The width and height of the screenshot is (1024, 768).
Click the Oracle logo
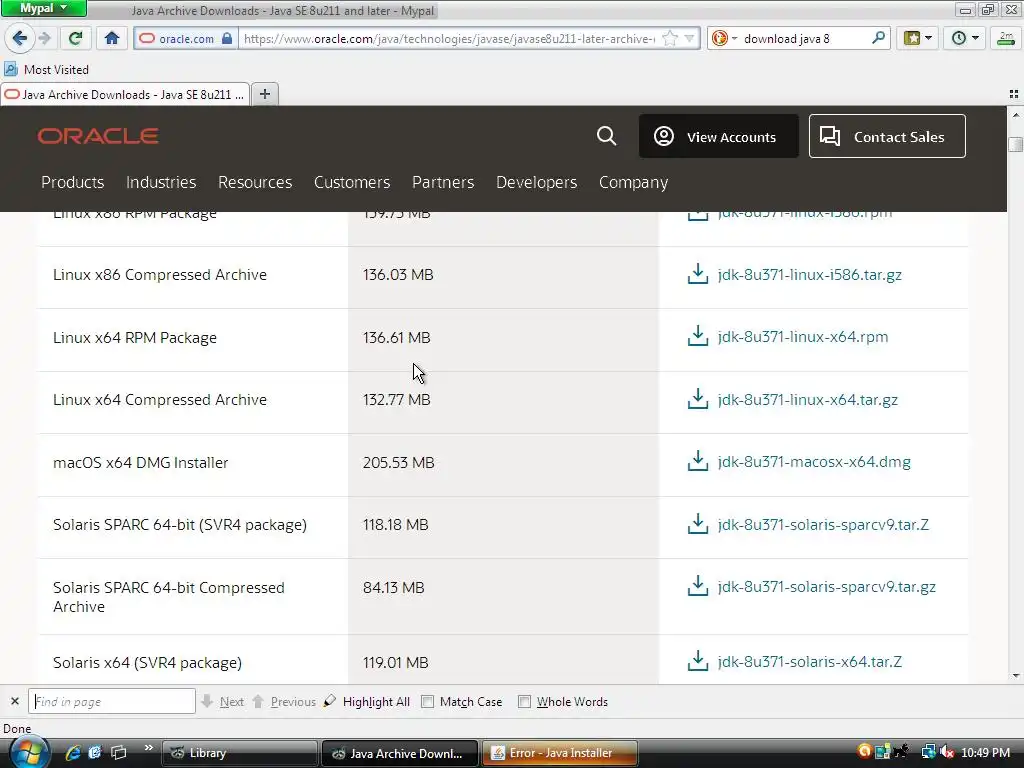[x=98, y=136]
